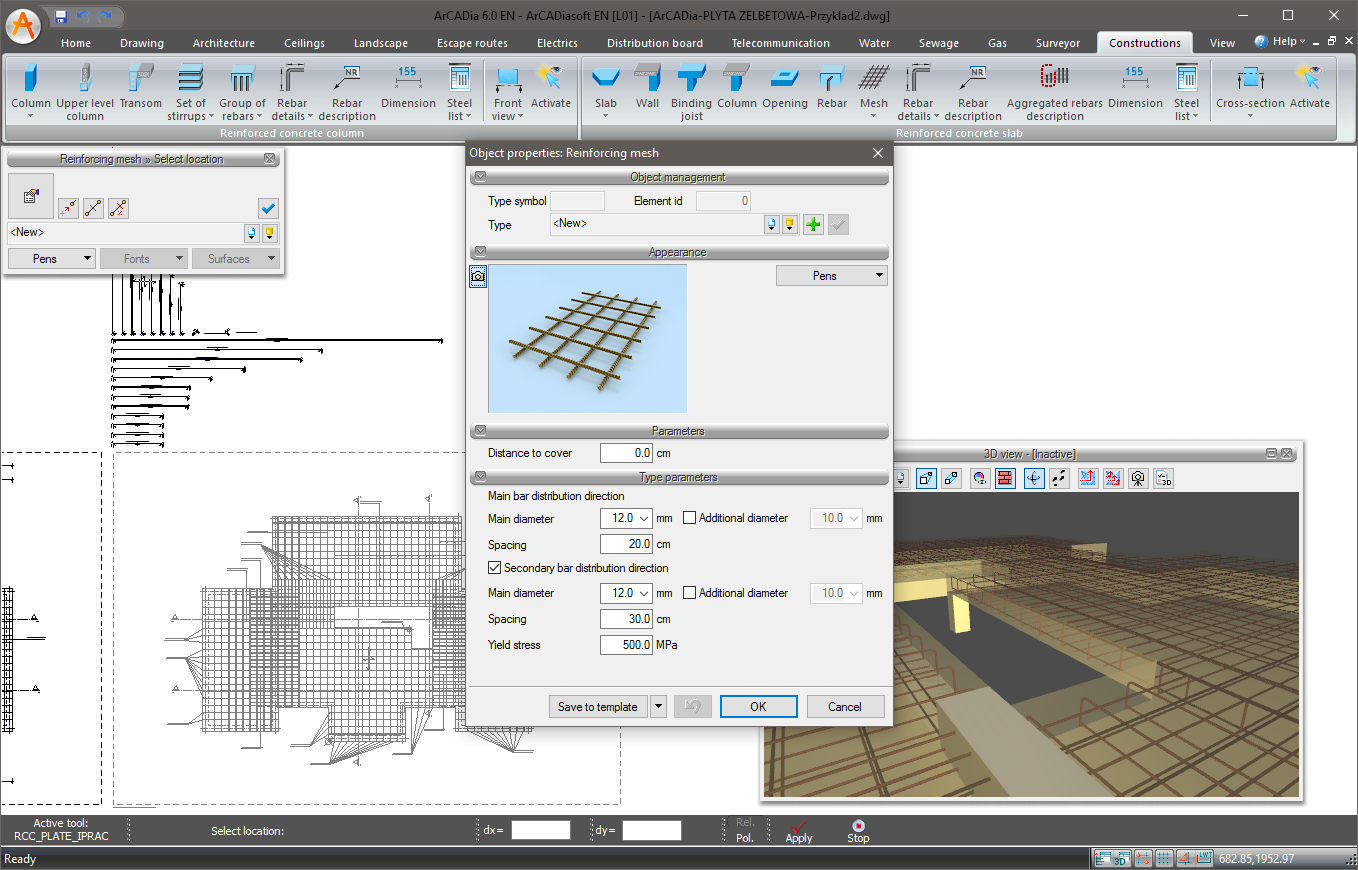Collapse the Type parameters section
This screenshot has width=1358, height=870.
480,477
